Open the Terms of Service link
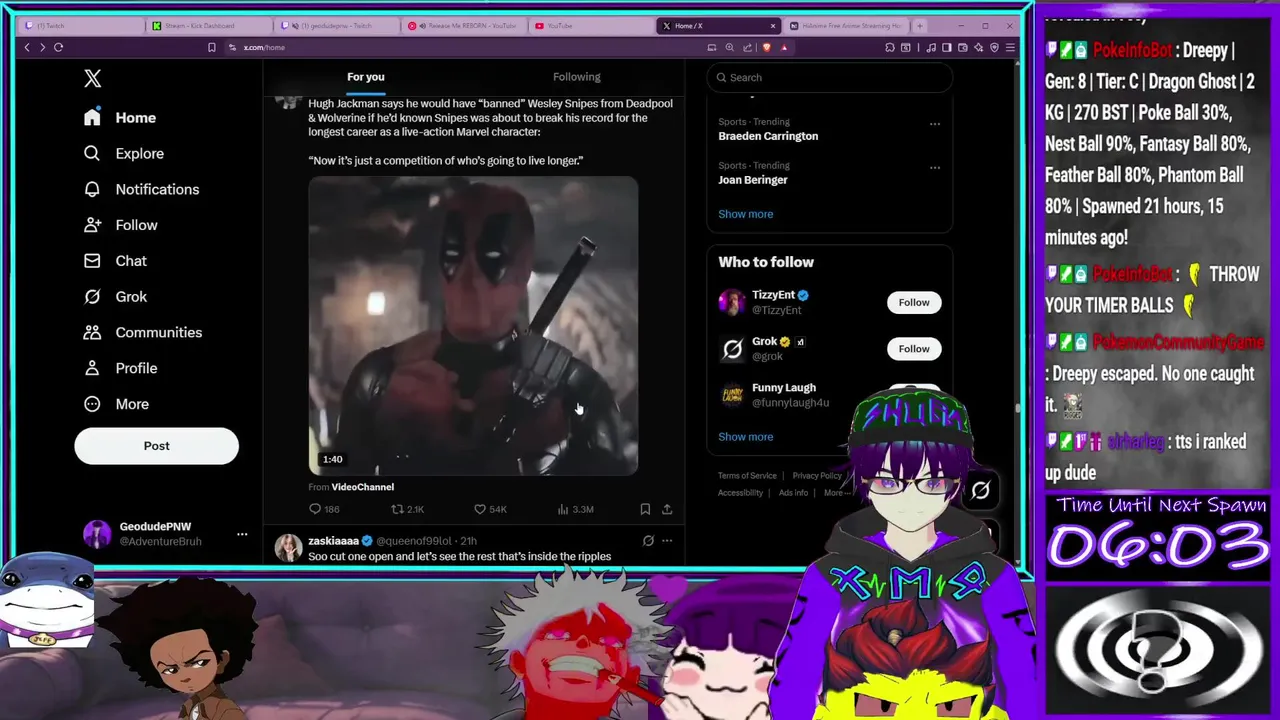 tap(747, 476)
